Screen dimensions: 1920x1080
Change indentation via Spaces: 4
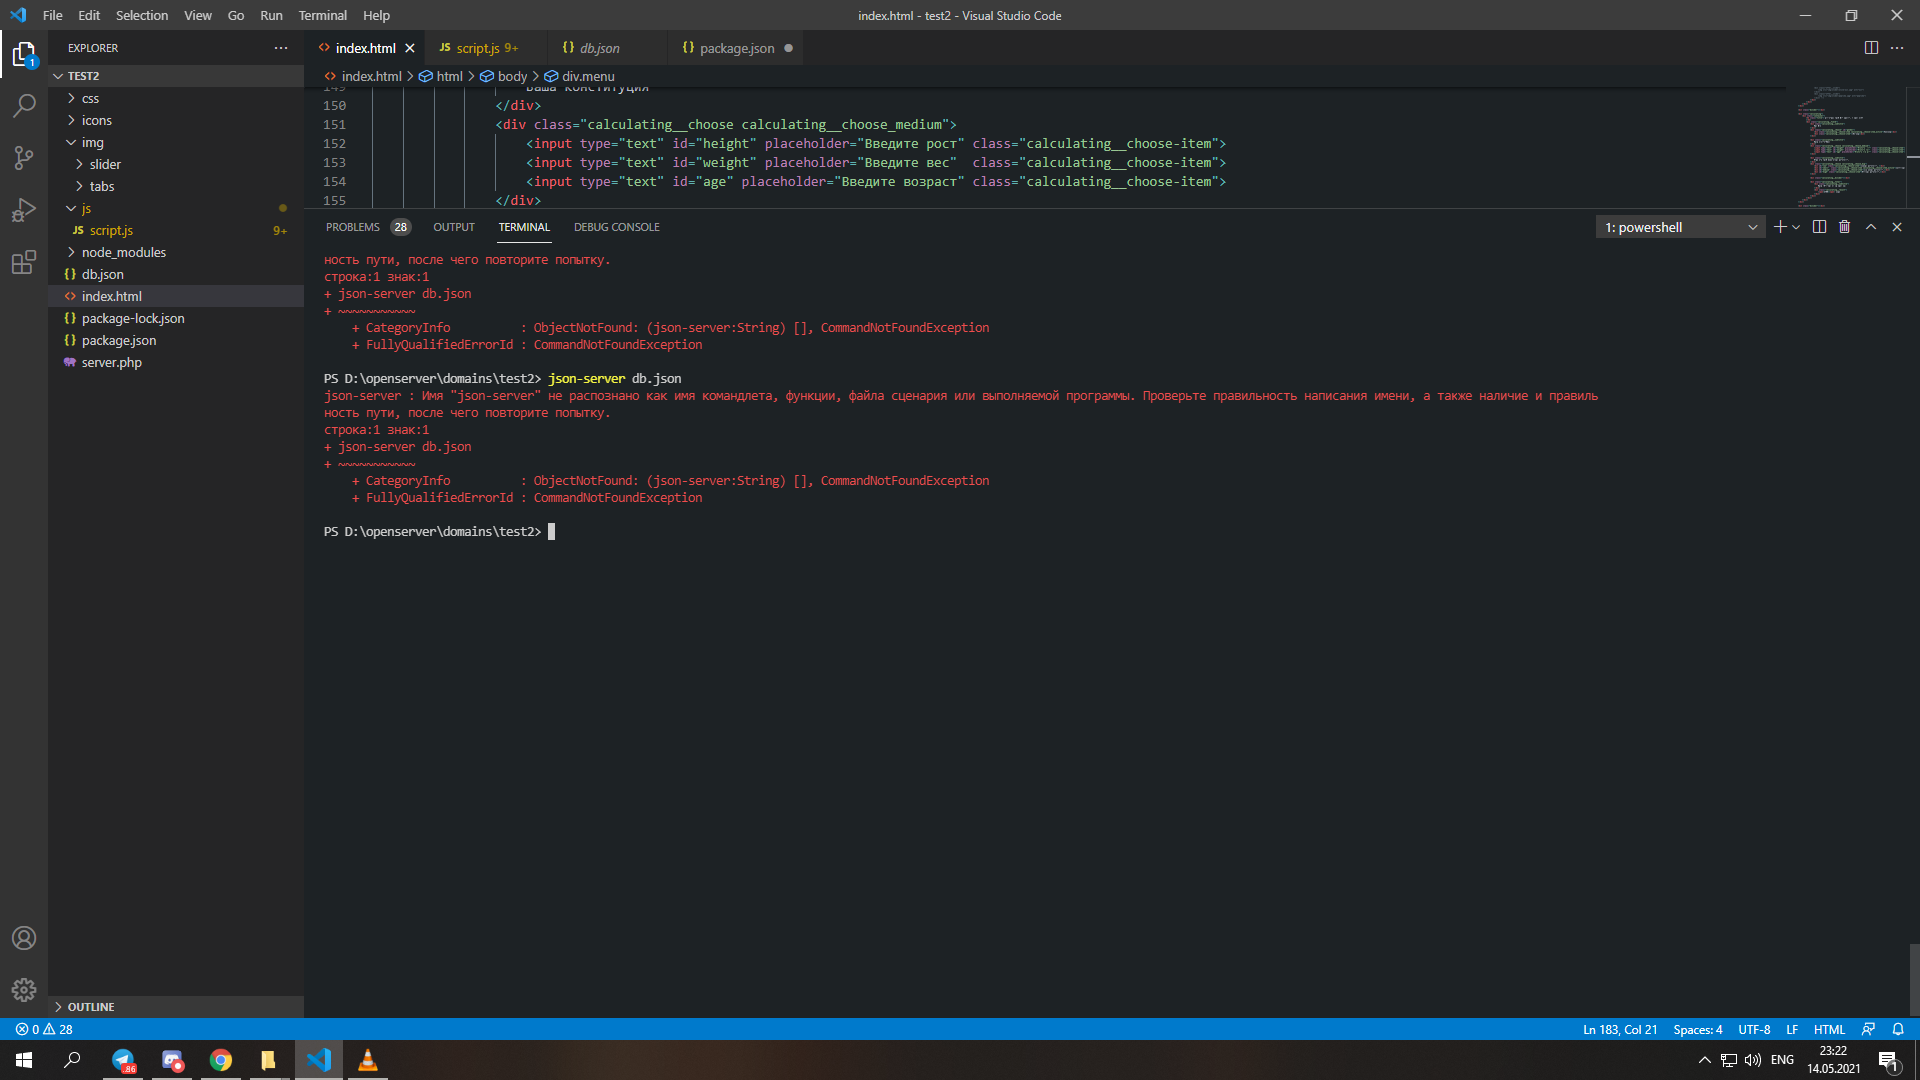(1698, 1029)
